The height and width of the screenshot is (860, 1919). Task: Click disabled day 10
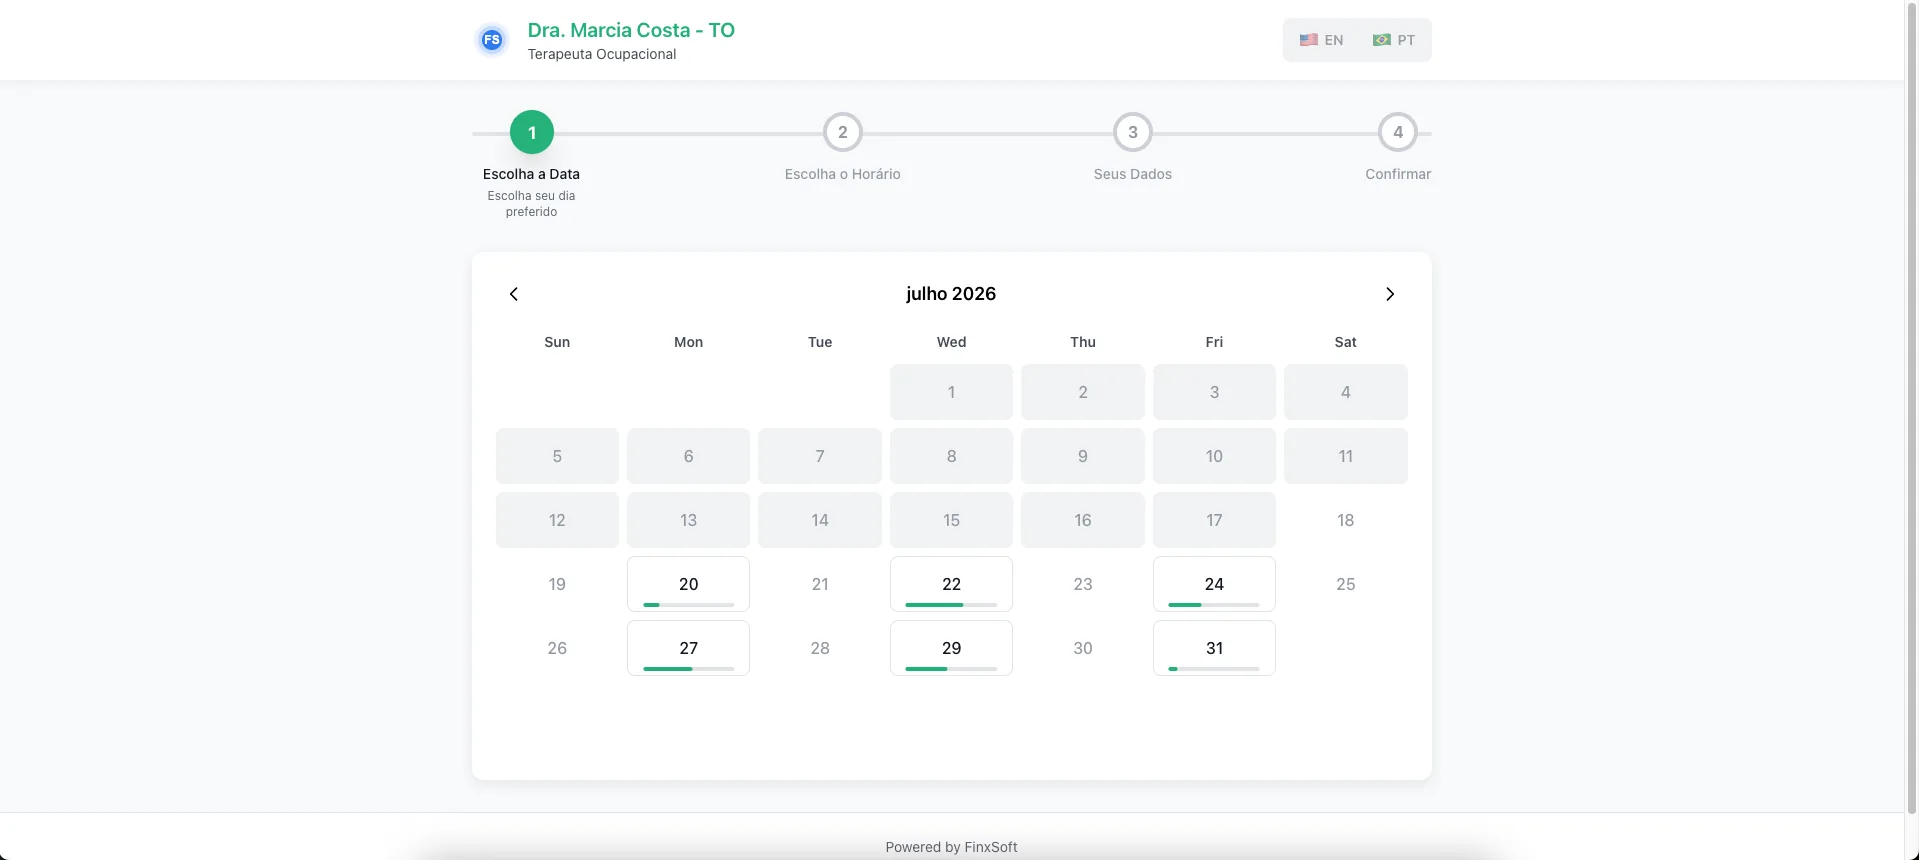[1214, 456]
